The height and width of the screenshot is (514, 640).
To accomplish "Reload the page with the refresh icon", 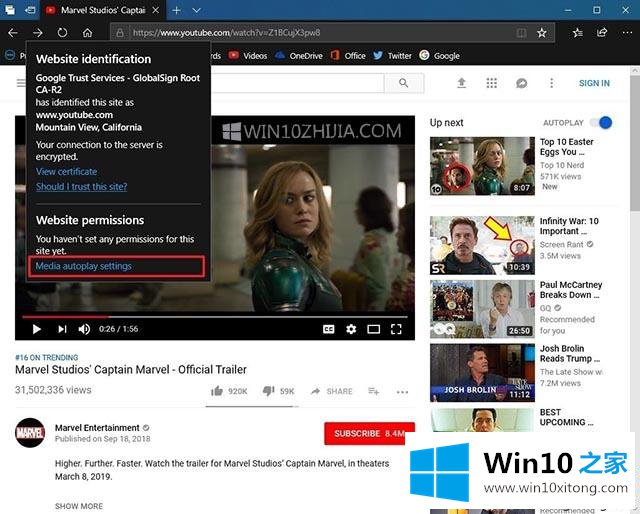I will point(62,33).
